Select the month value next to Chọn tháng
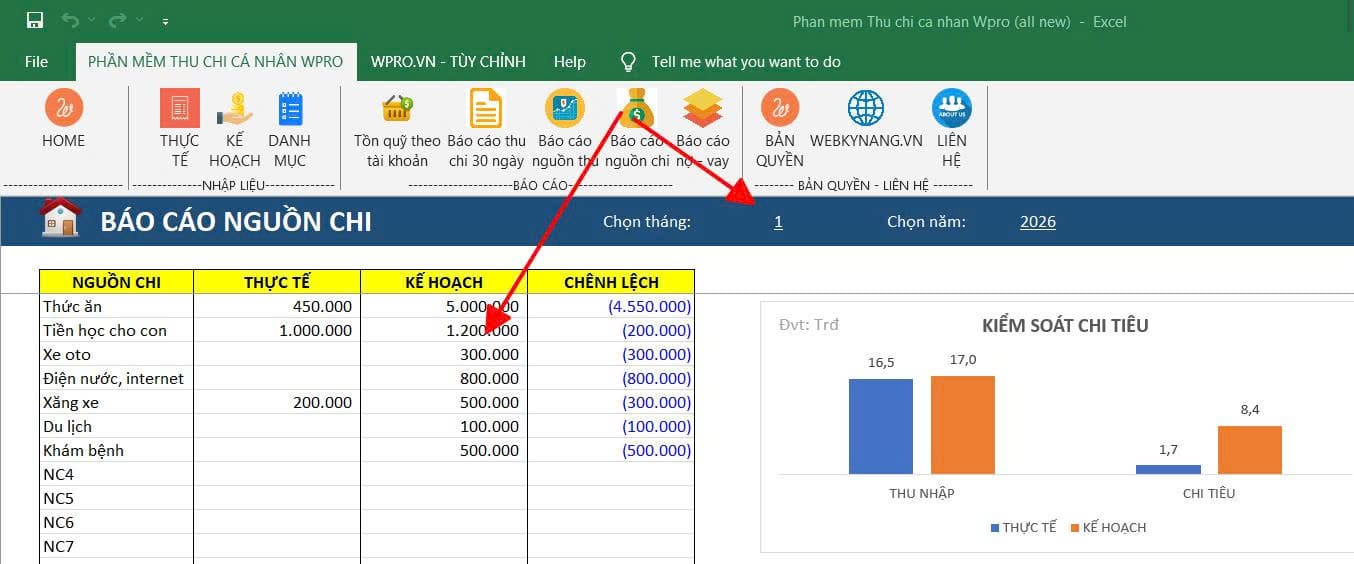 (778, 222)
